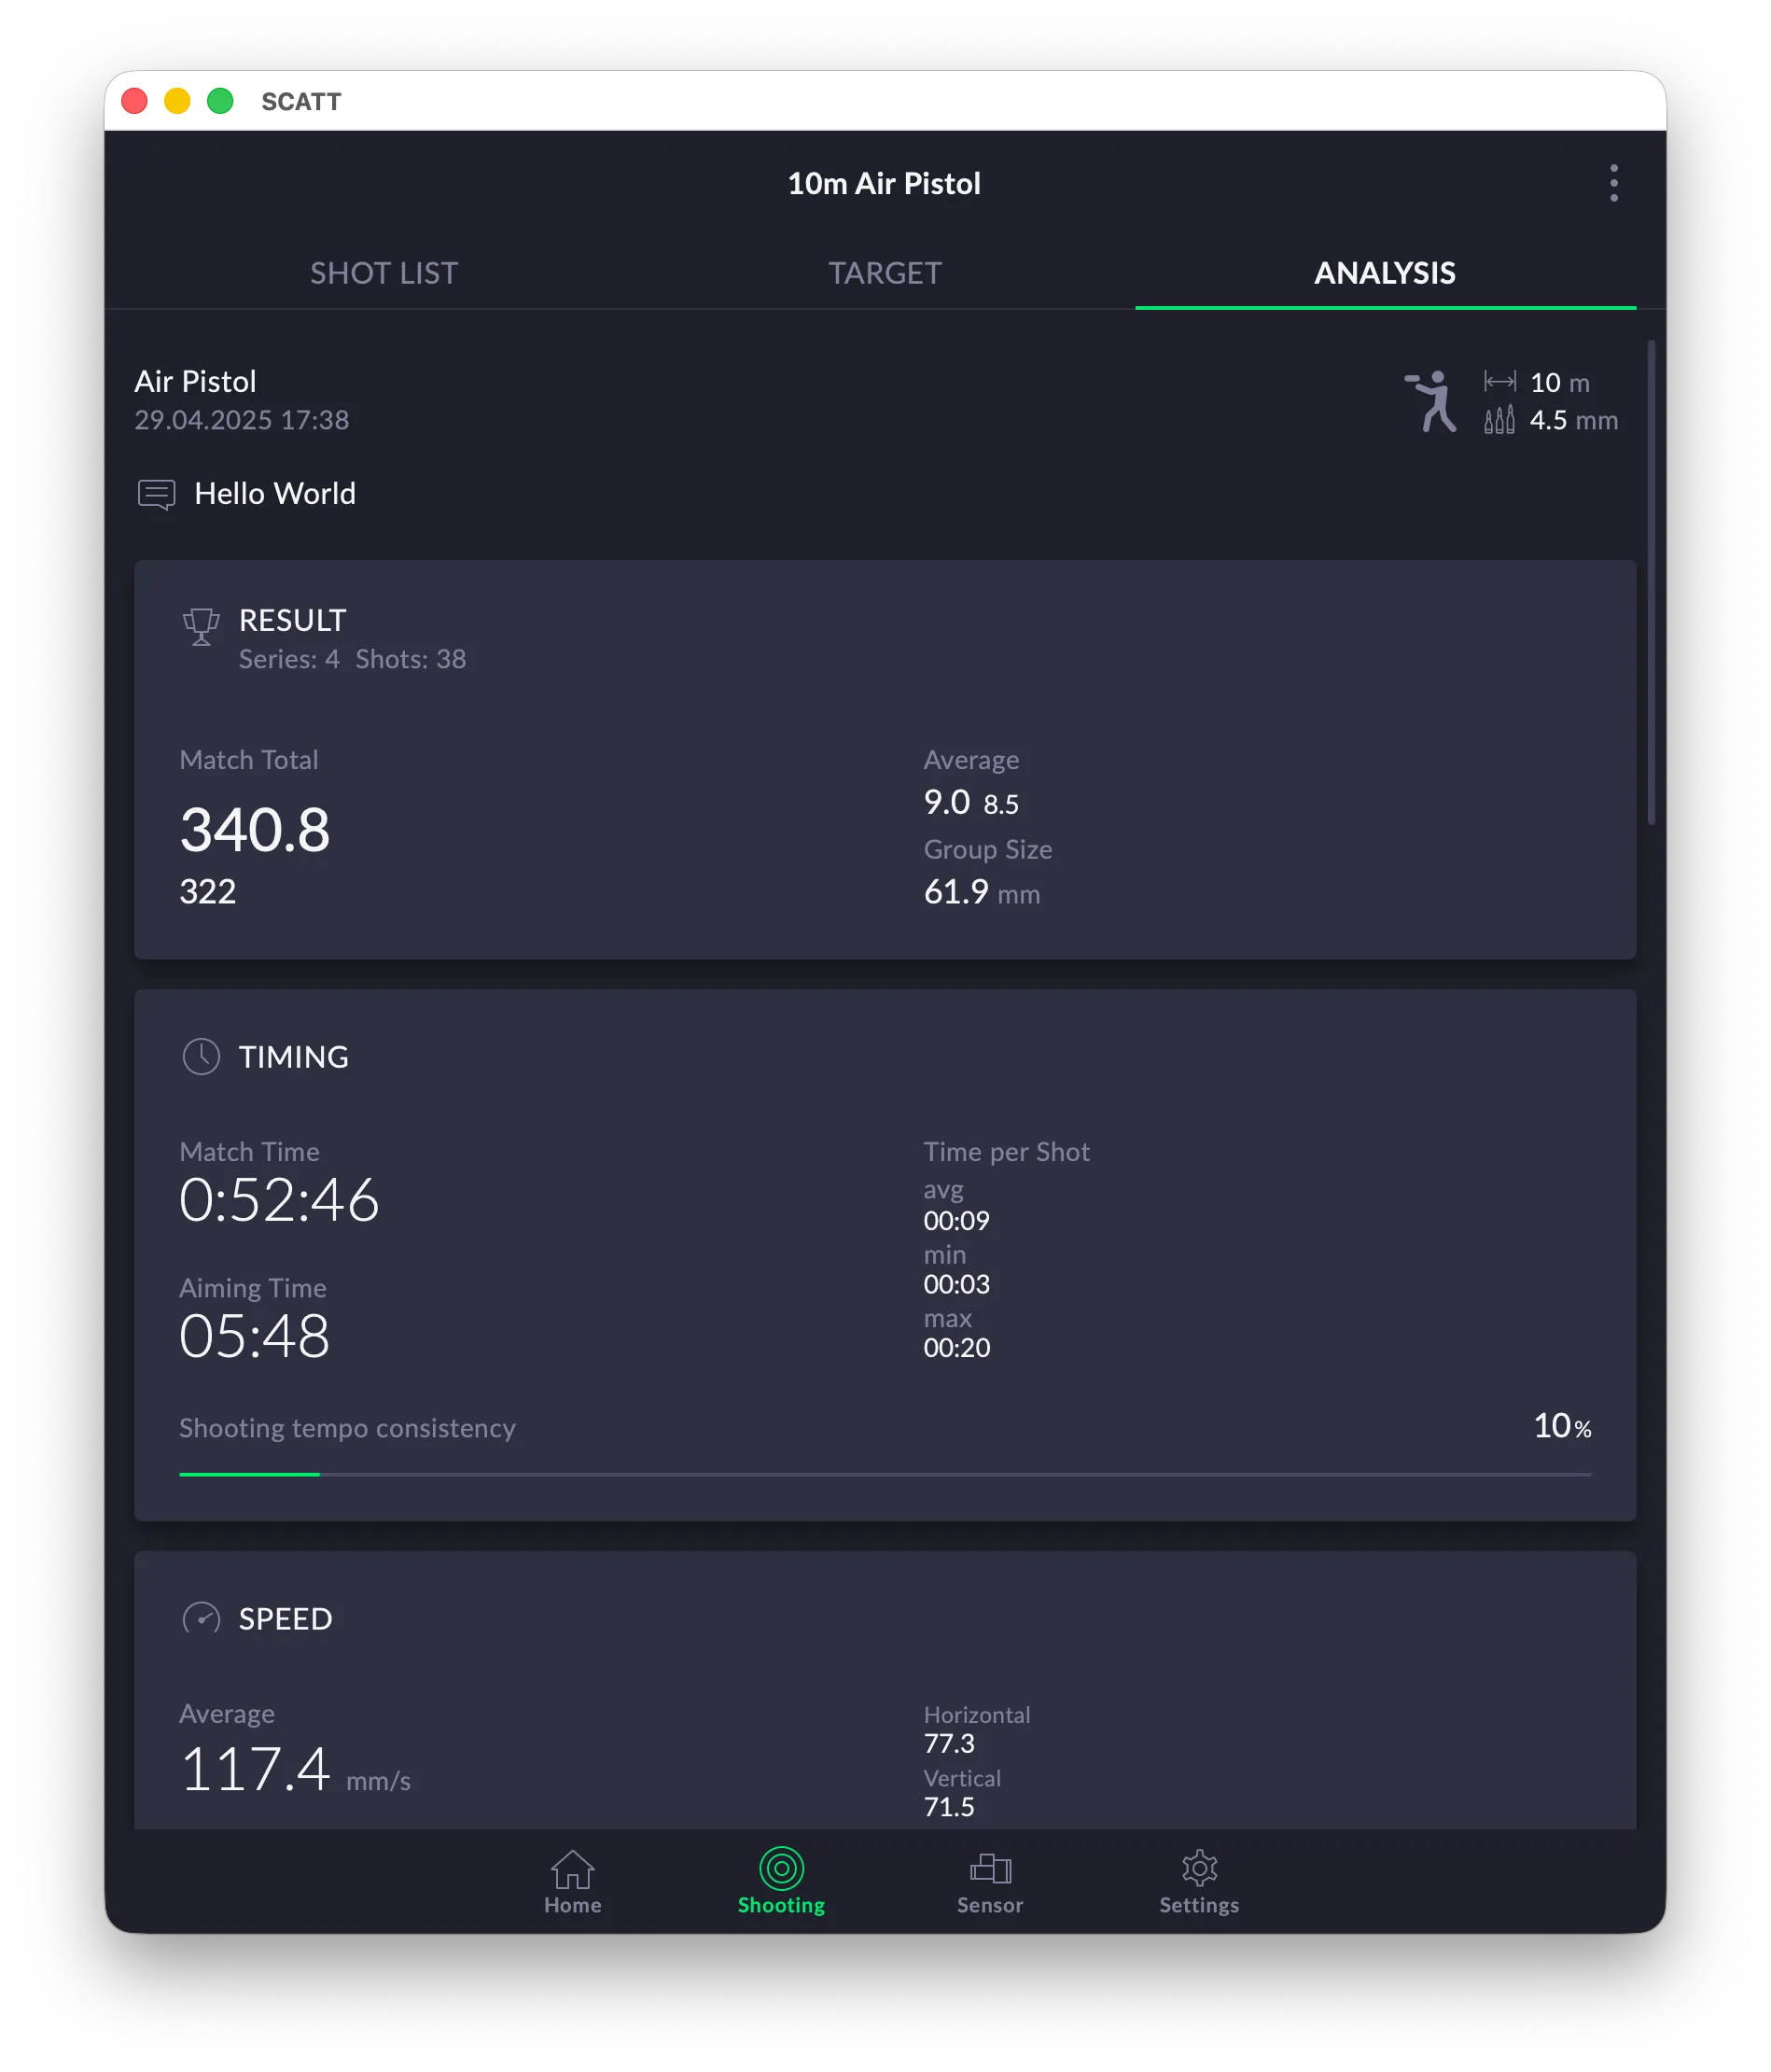This screenshot has width=1771, height=2072.
Task: Click the Hello World note text
Action: pos(275,493)
